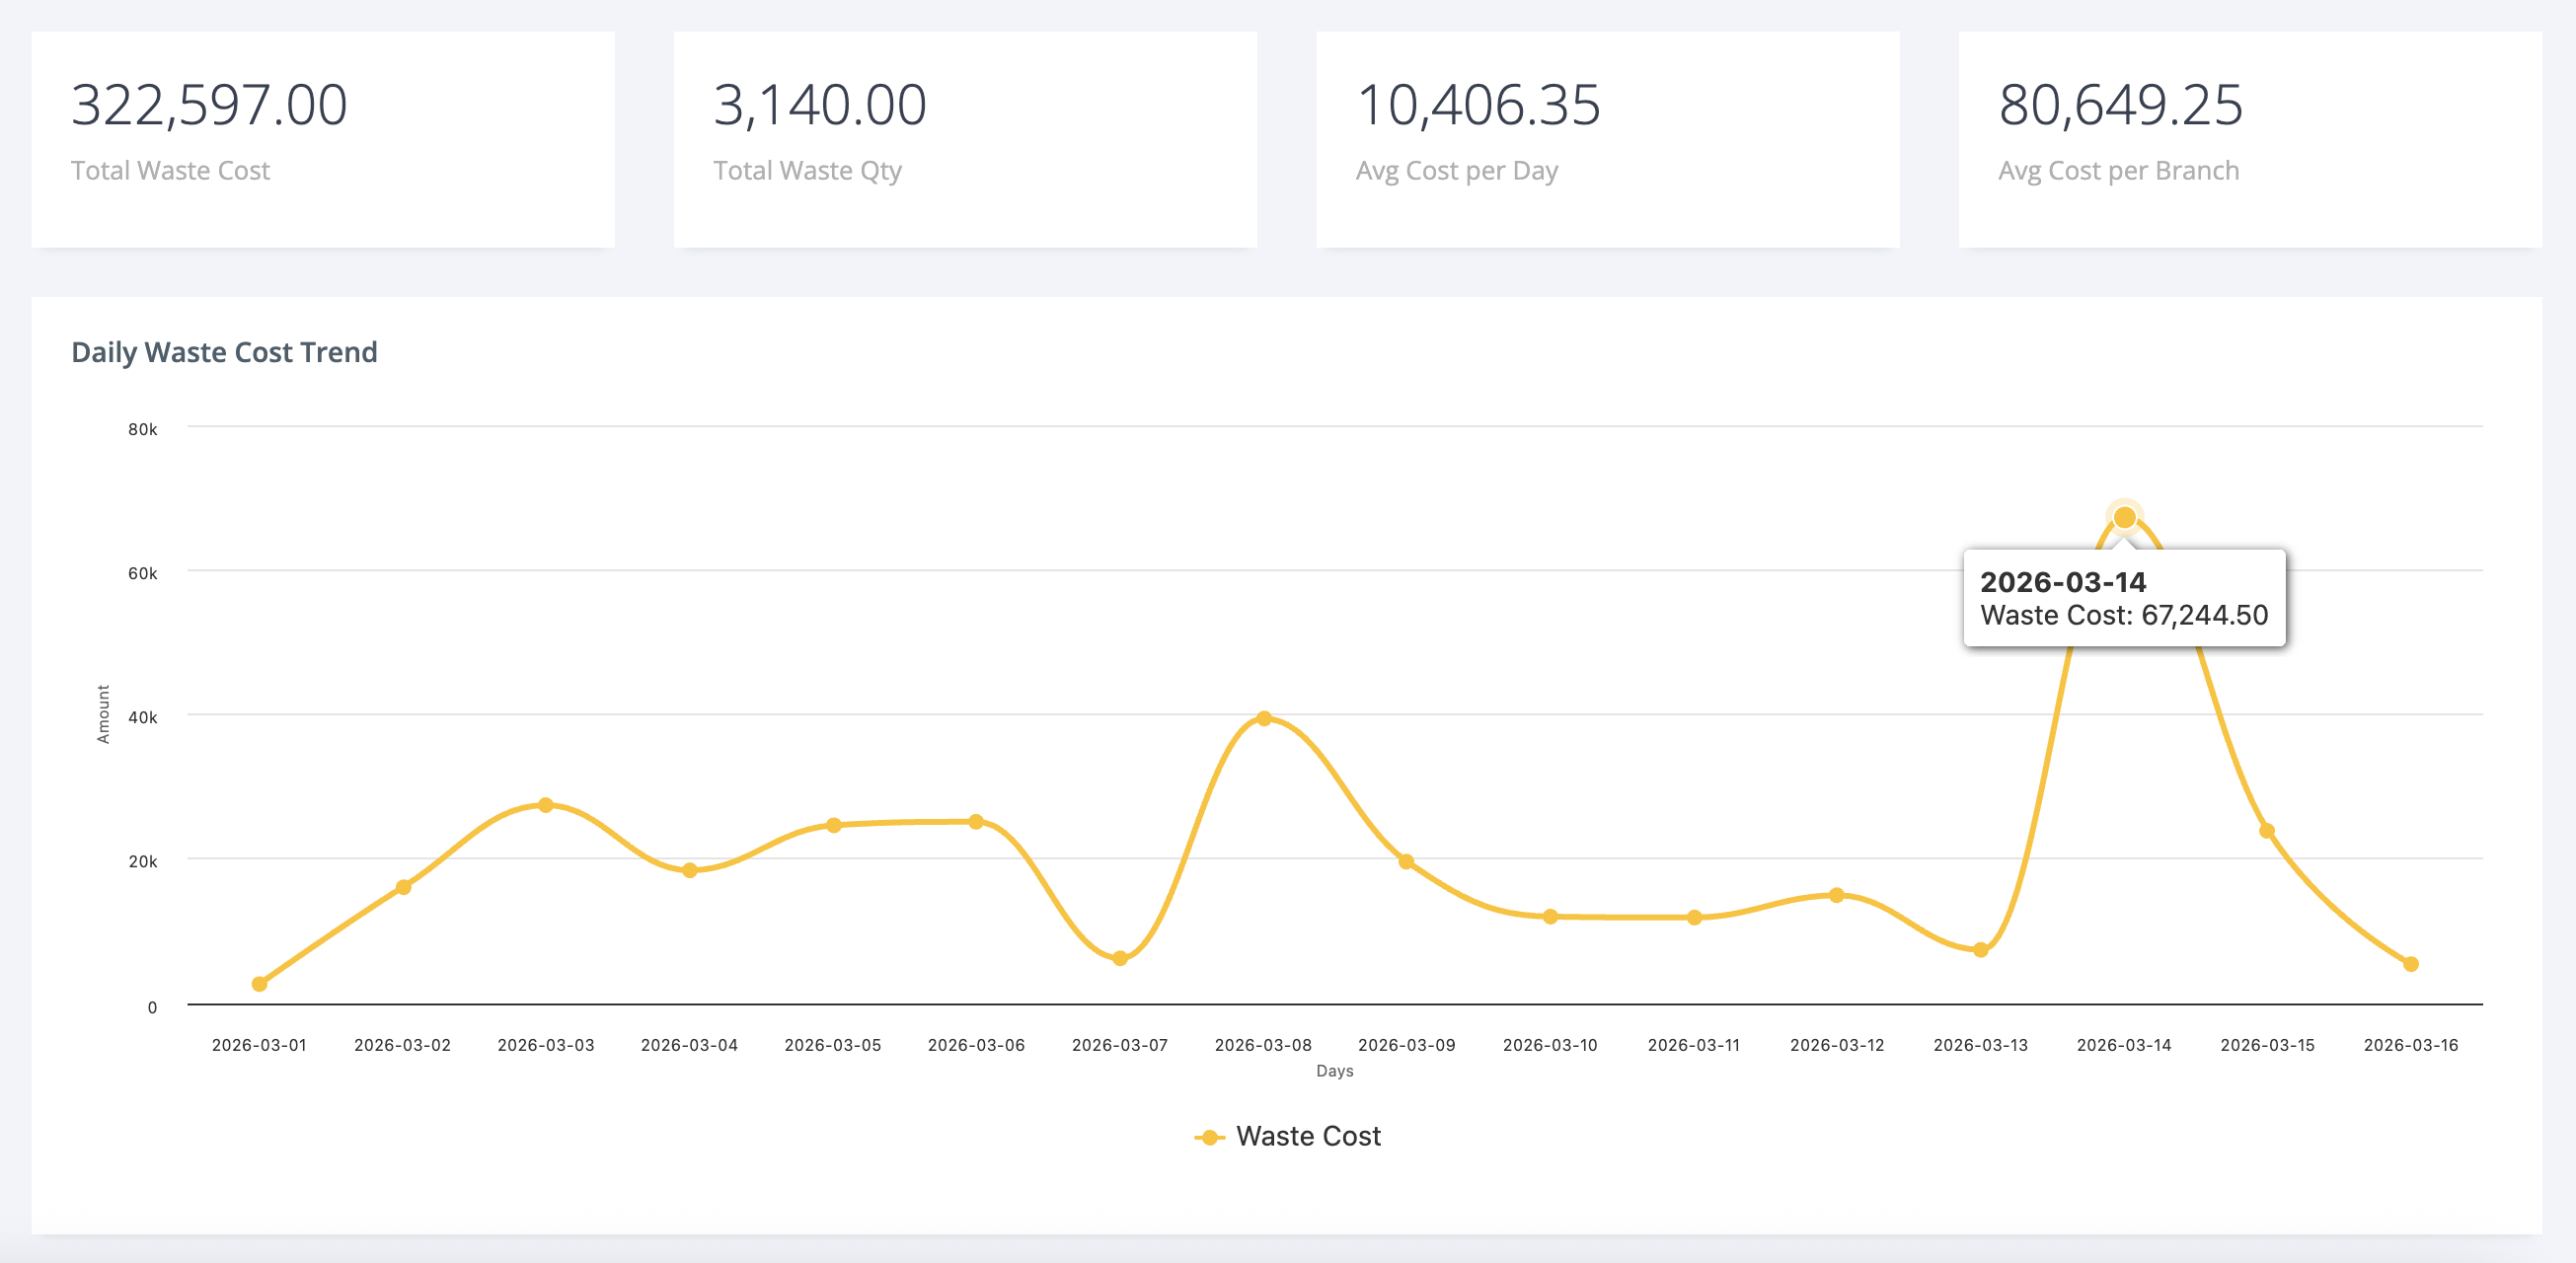The image size is (2576, 1263).
Task: Click the Days axis title
Action: tap(1334, 1071)
